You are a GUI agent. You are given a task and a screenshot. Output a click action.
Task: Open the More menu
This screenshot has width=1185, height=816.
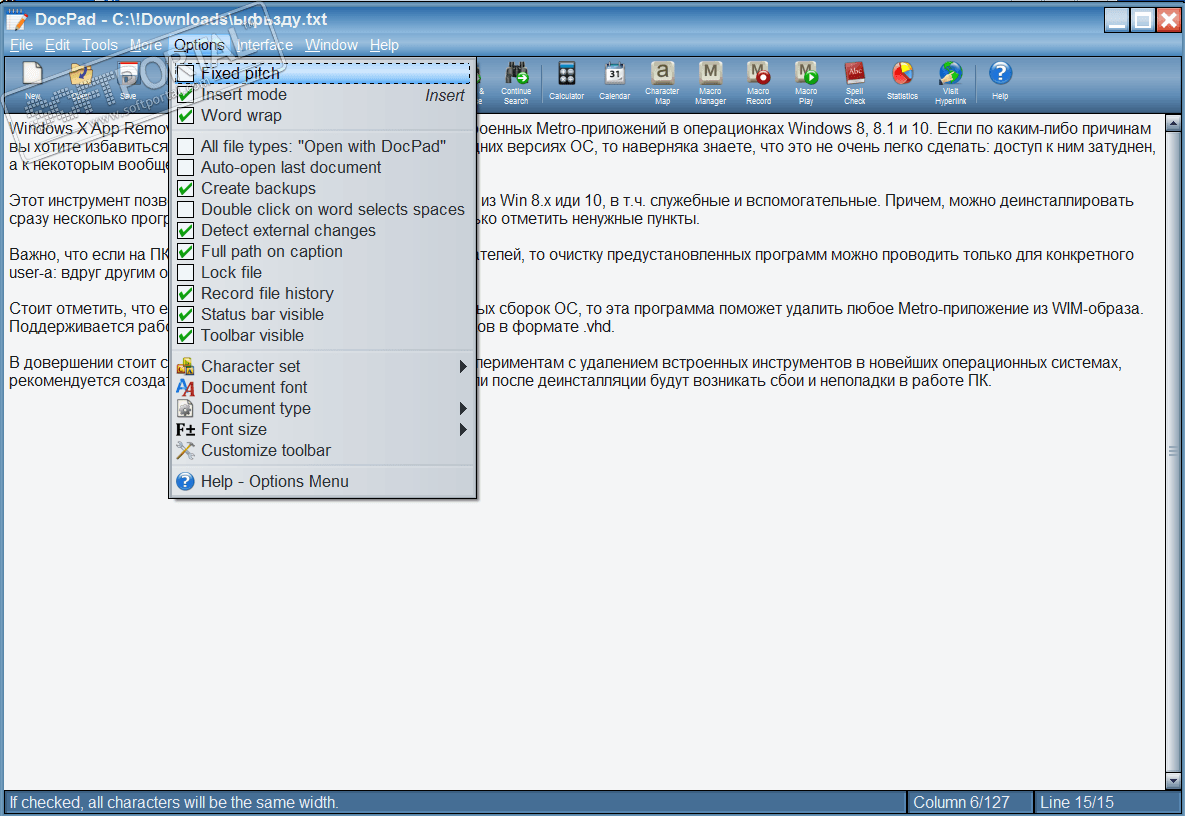point(146,45)
